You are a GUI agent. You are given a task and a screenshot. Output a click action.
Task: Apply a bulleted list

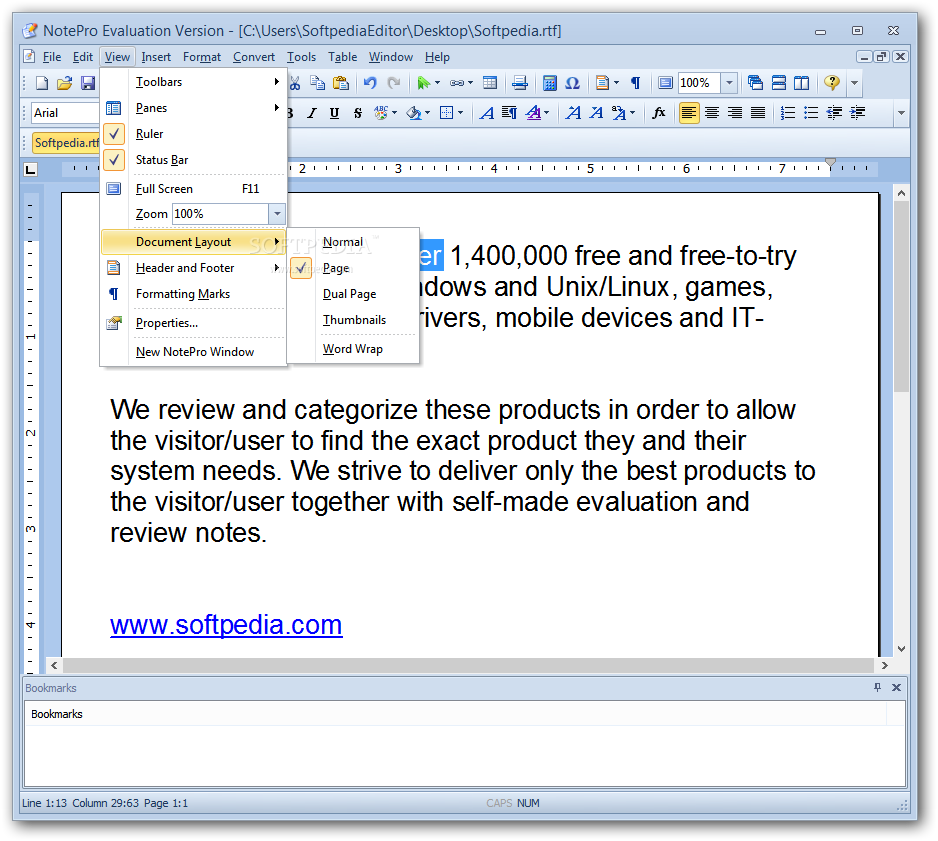coord(811,113)
